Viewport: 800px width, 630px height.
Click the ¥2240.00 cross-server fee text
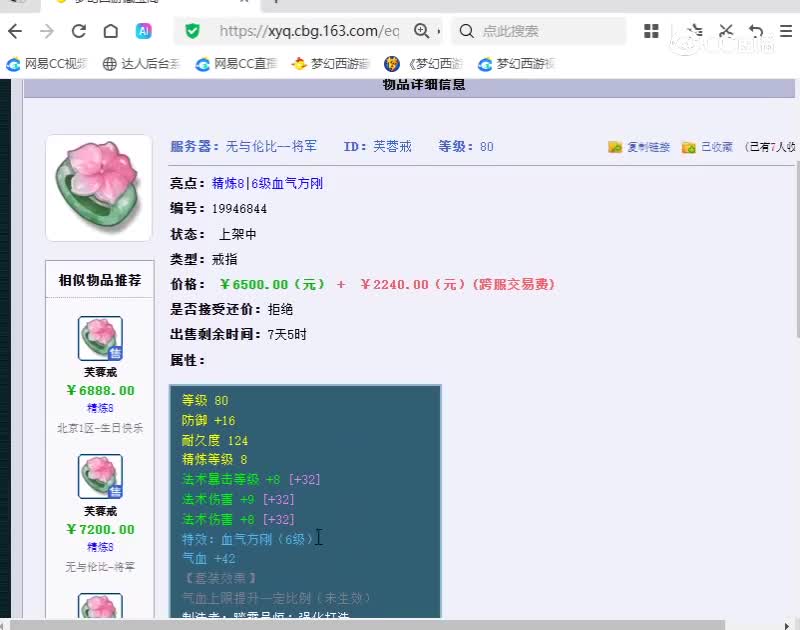click(457, 284)
